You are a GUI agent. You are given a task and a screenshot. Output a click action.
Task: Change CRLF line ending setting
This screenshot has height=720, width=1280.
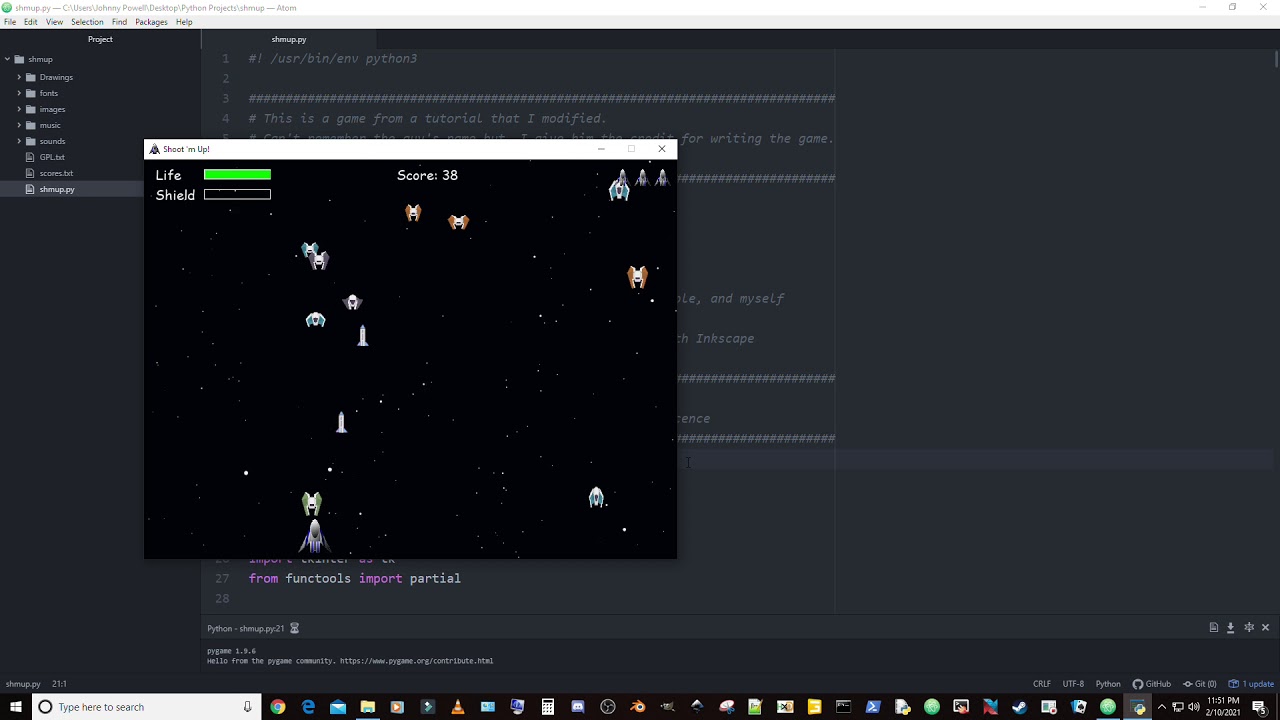pos(1042,684)
